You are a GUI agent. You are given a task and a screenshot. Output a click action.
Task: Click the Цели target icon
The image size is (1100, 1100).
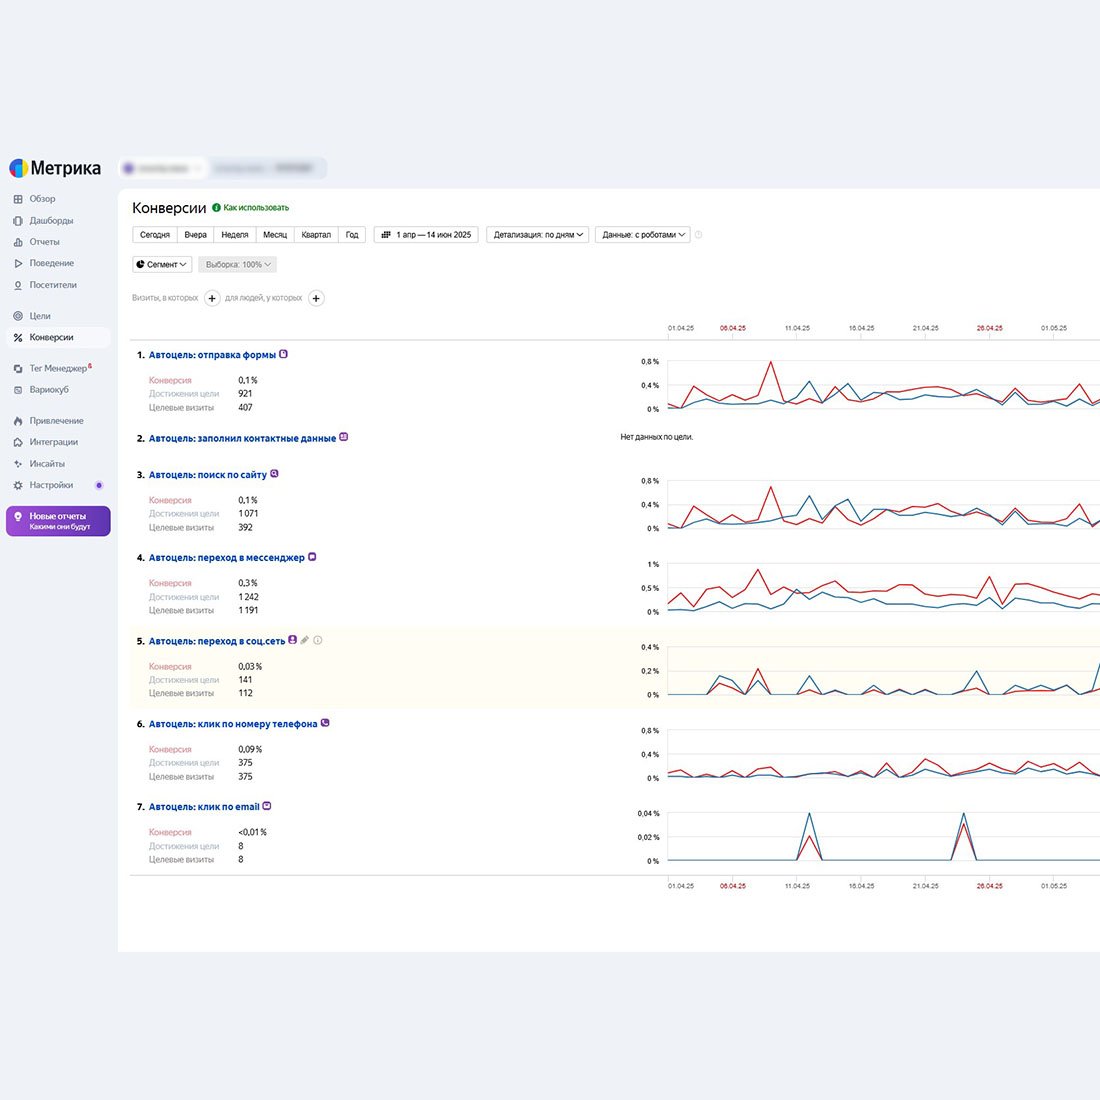[18, 316]
